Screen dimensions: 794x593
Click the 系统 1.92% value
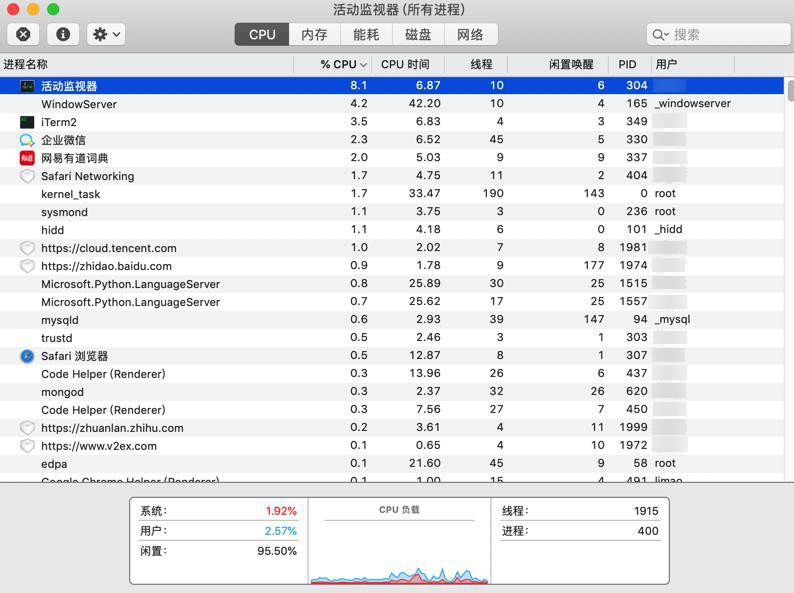[x=281, y=511]
